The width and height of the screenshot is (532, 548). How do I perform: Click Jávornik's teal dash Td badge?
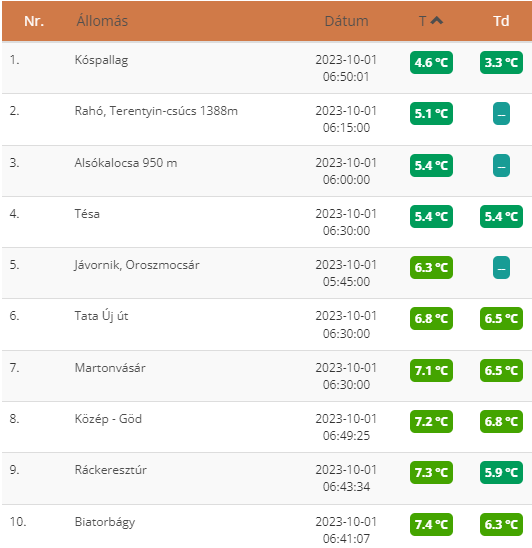coord(501,268)
